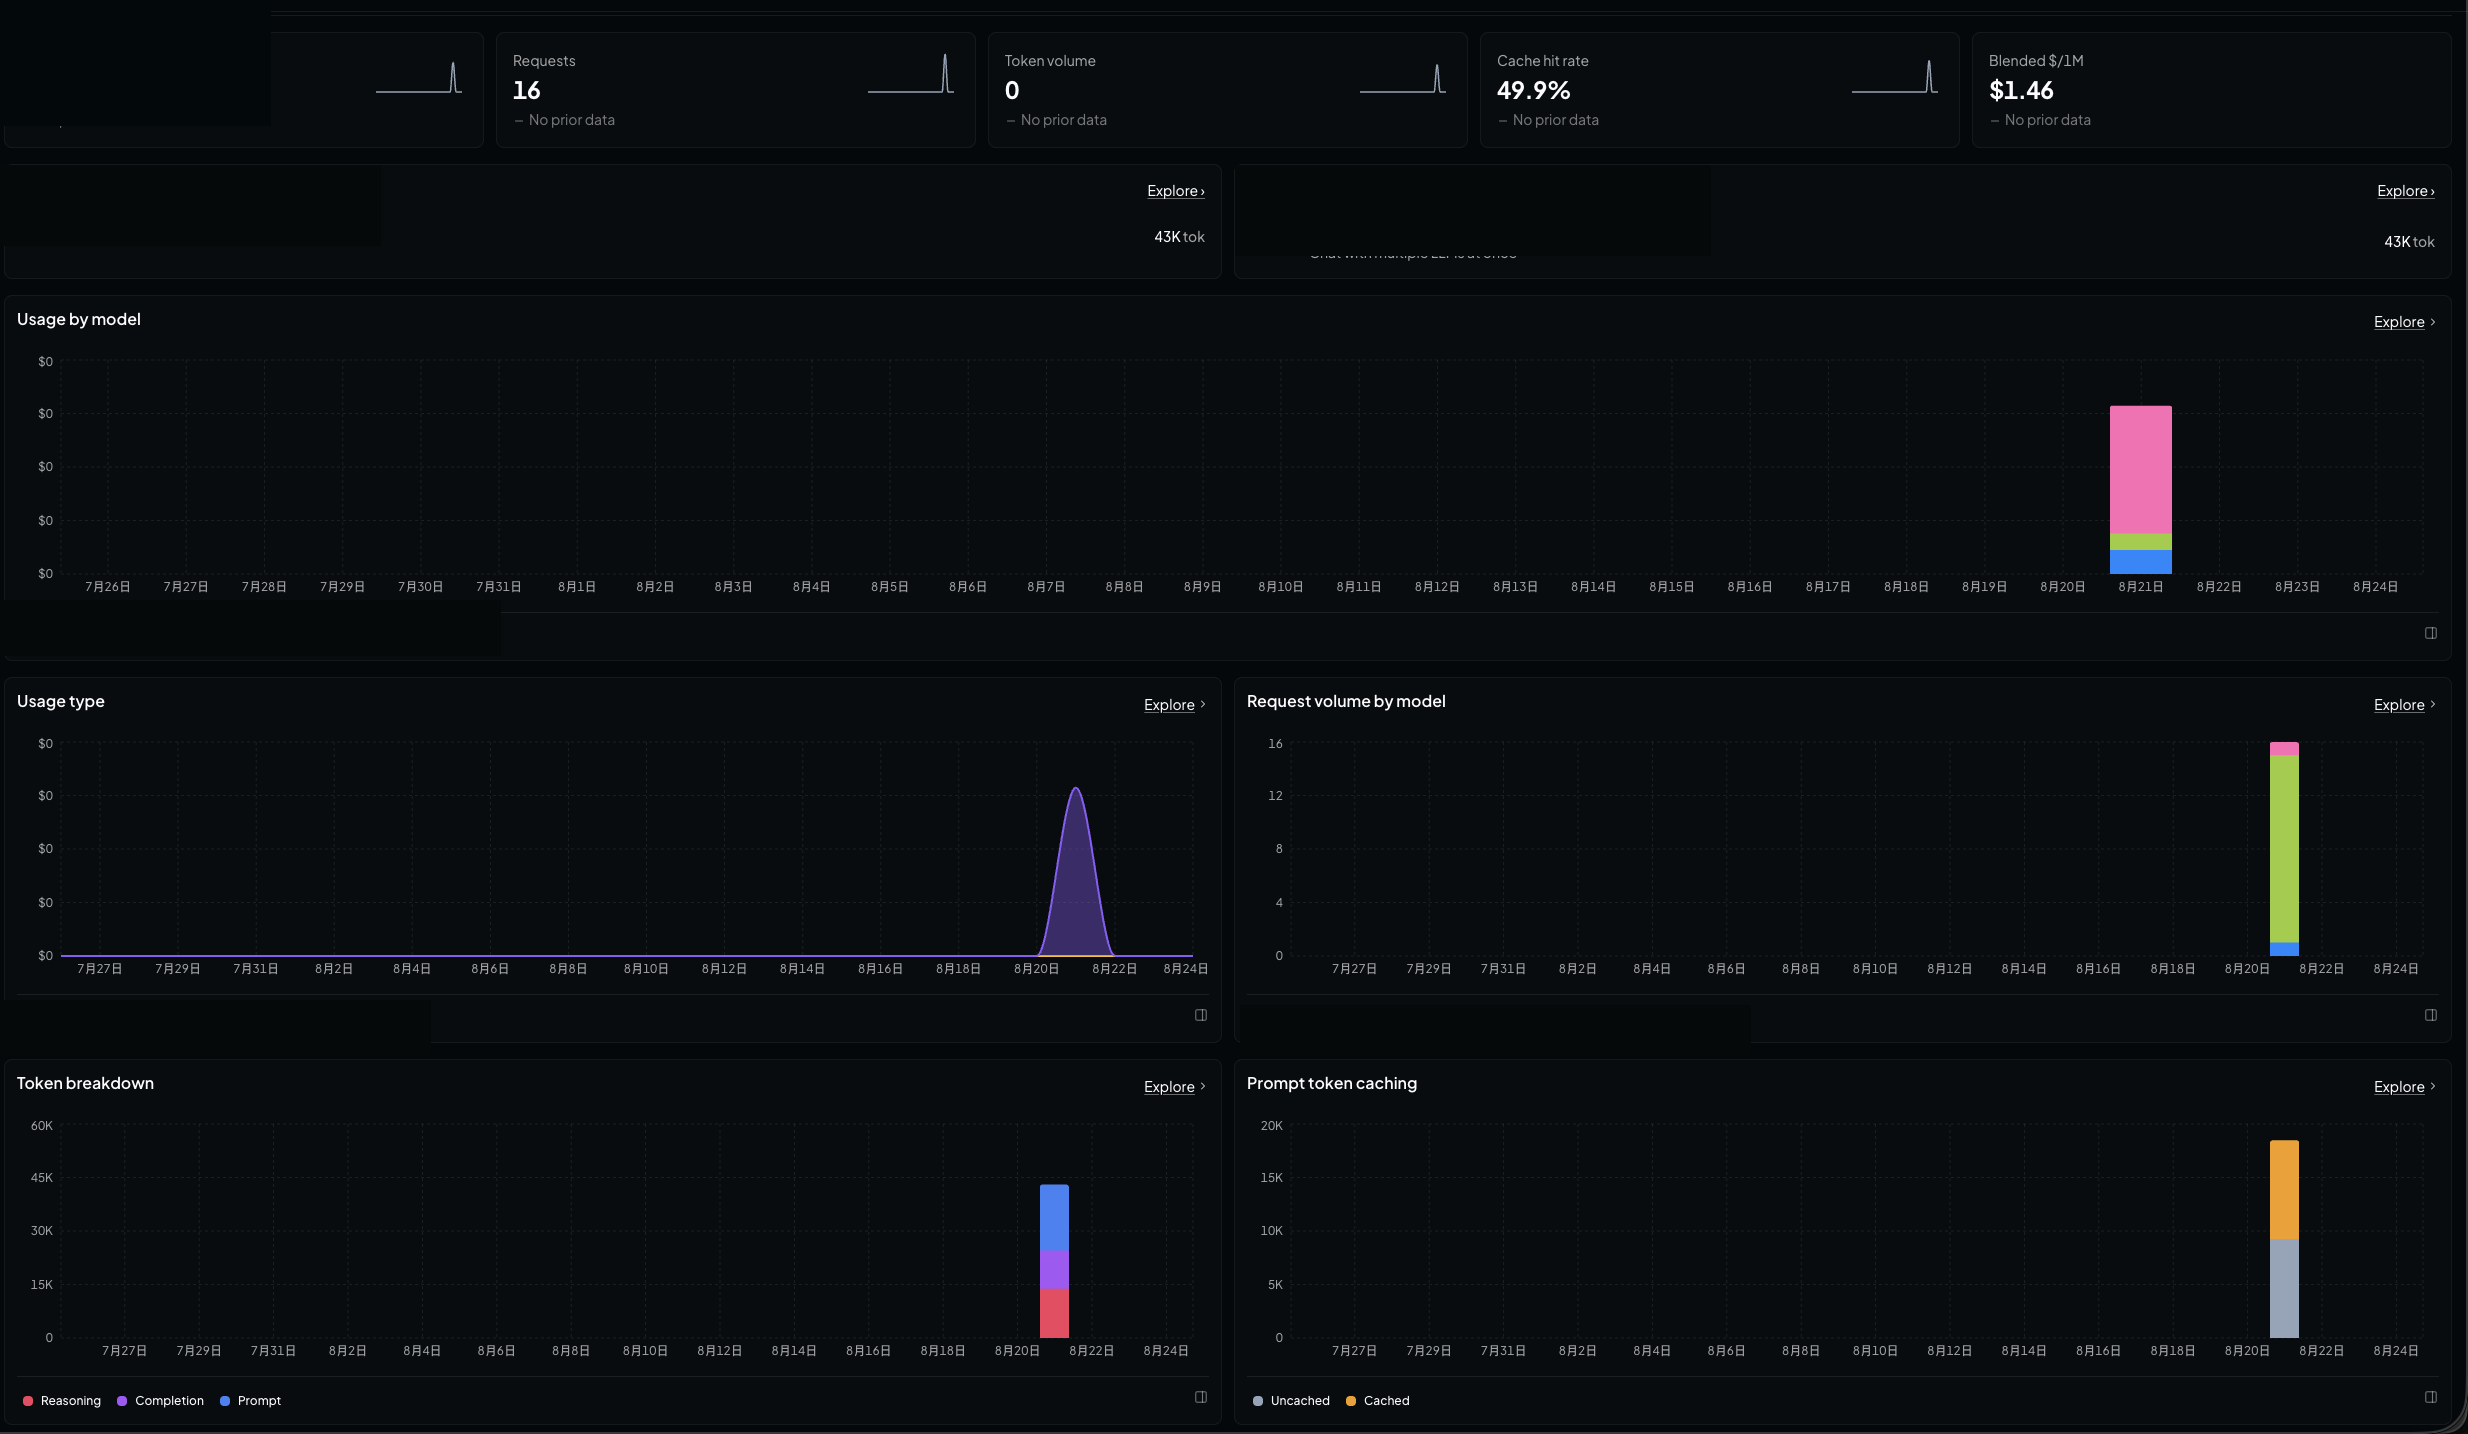Click blue segment in Usage by model bar
This screenshot has height=1434, width=2468.
(x=2140, y=562)
